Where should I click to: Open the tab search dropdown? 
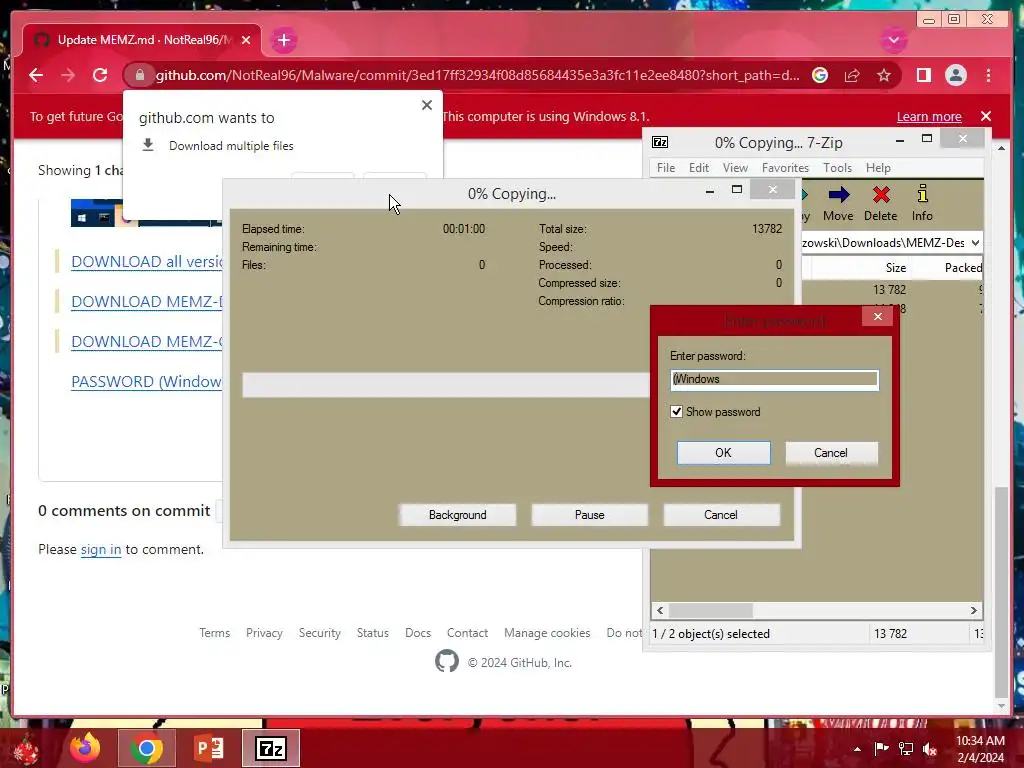pos(893,40)
